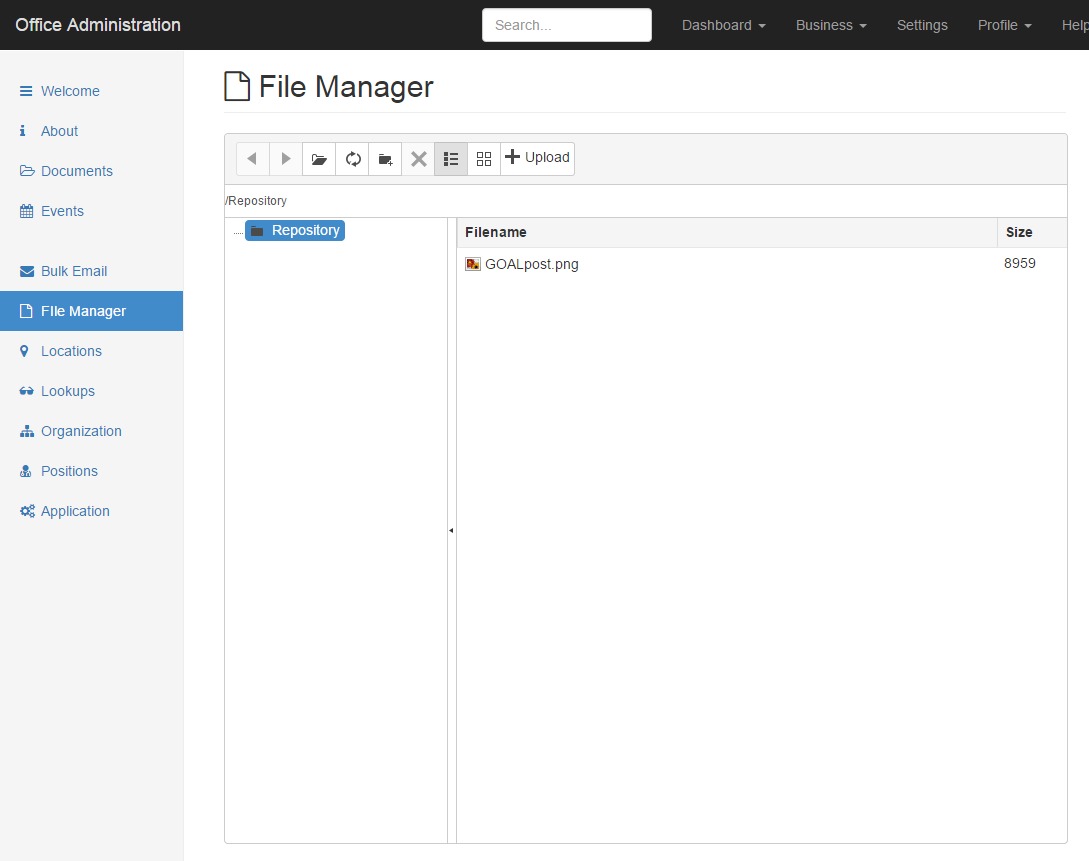Switch to grid thumbnails view
Viewport: 1089px width, 861px height.
484,159
